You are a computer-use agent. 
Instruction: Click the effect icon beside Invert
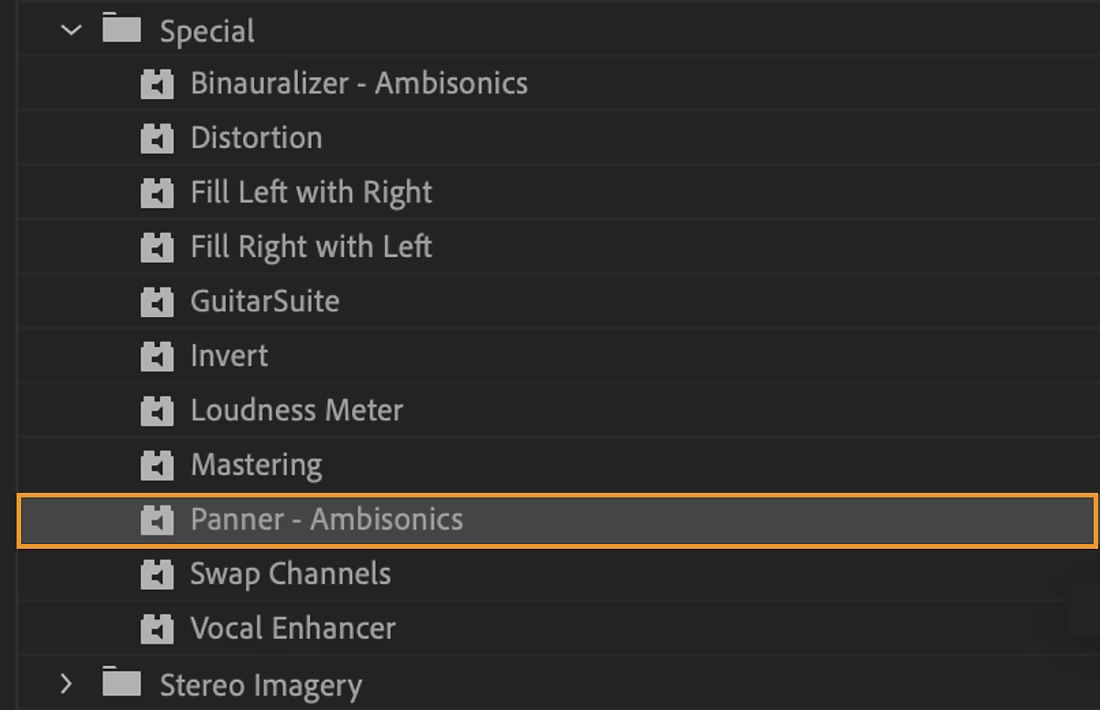(157, 355)
